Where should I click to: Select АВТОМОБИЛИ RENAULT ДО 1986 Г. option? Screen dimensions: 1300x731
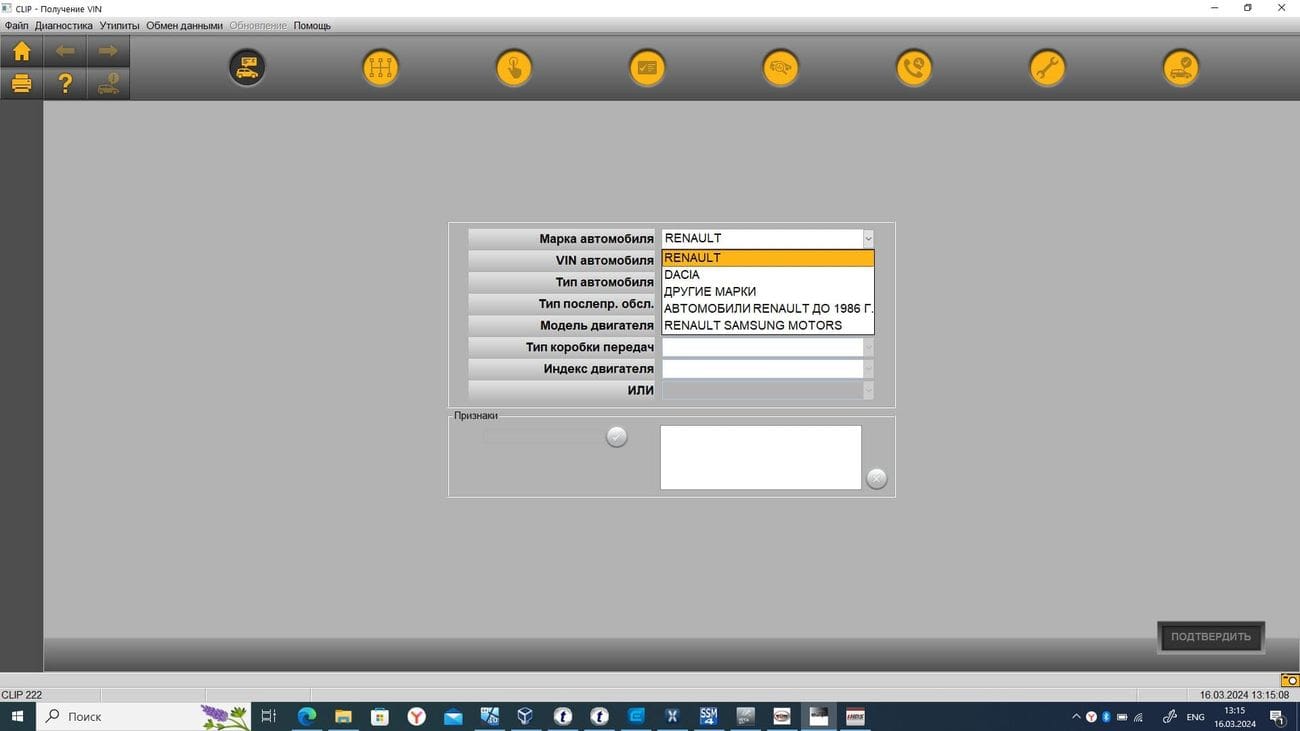(768, 308)
